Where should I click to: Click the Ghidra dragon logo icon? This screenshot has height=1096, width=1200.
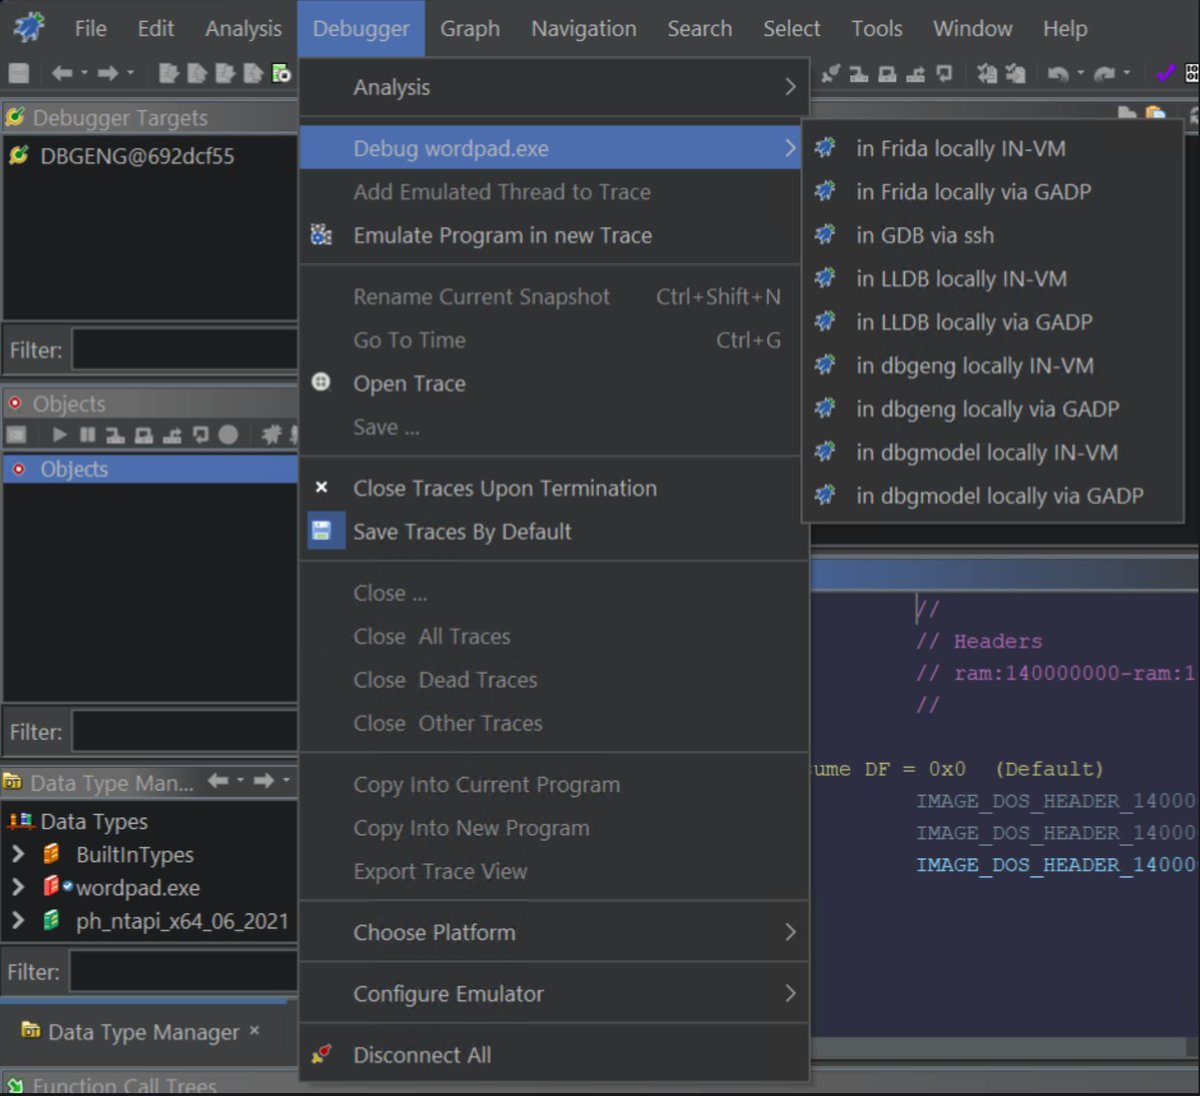tap(29, 27)
